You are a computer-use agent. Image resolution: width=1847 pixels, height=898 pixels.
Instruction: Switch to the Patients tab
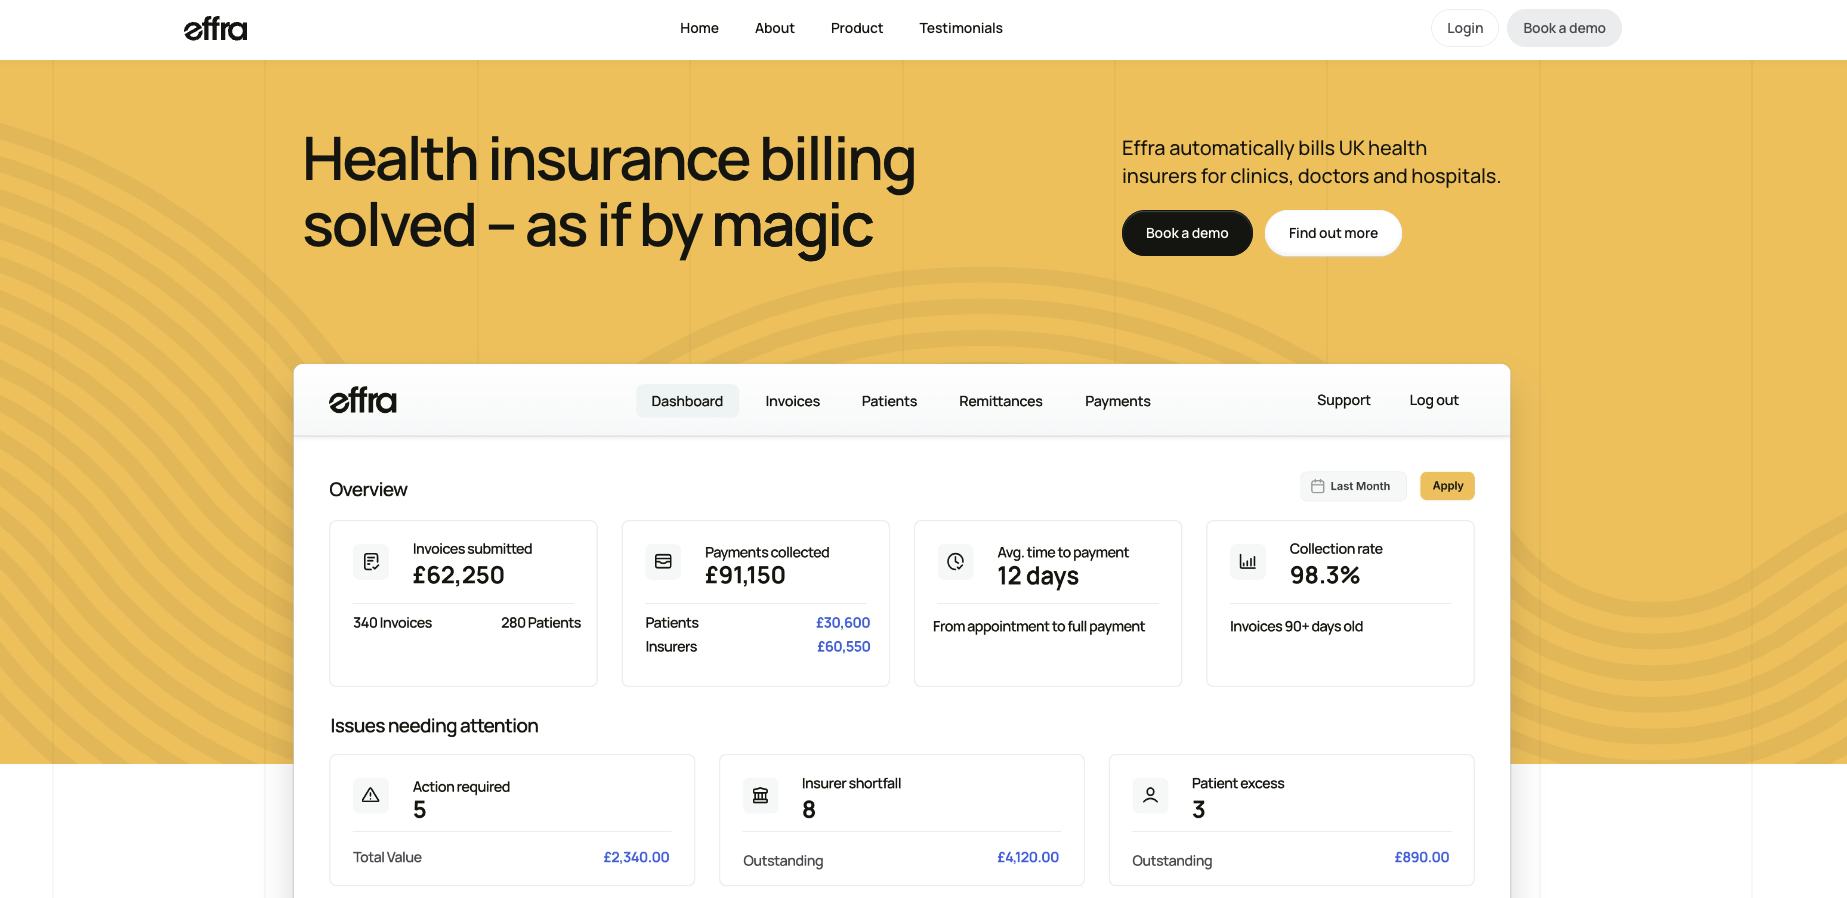point(889,401)
